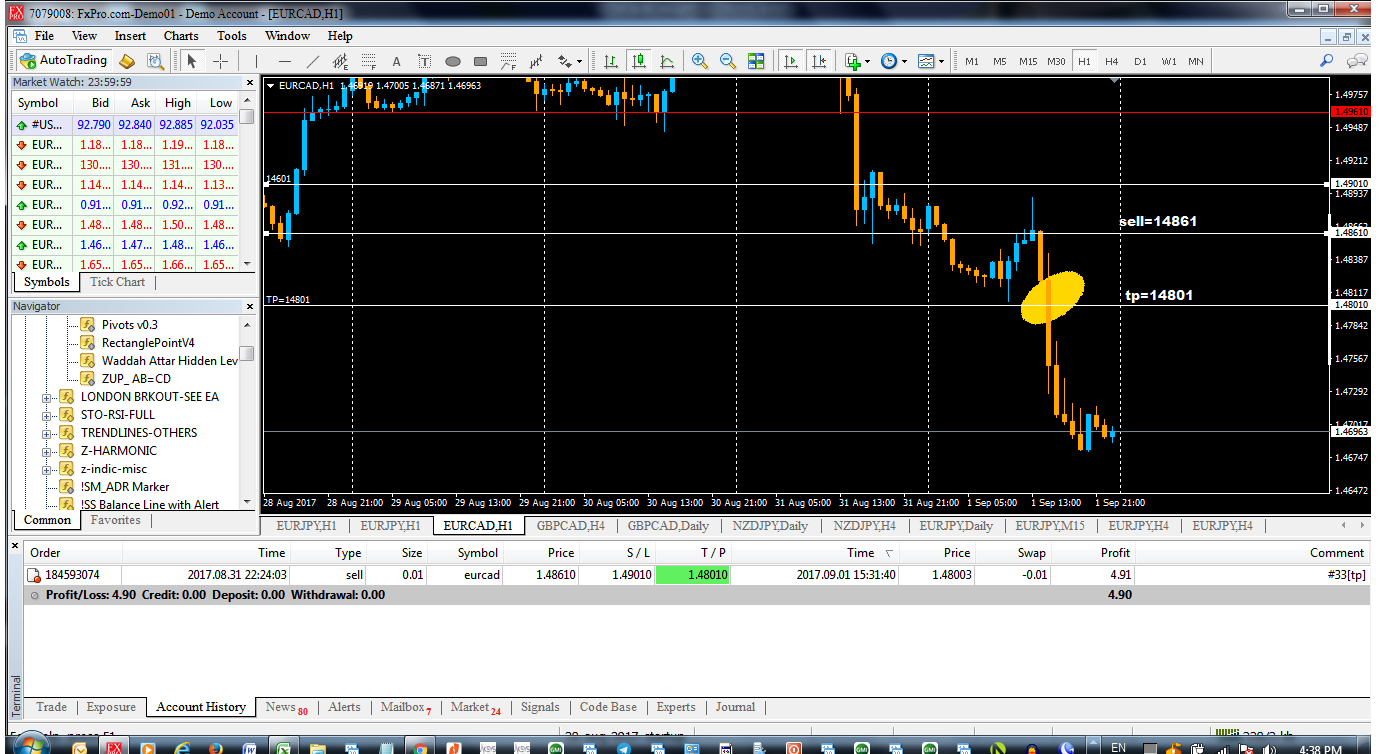
Task: Expand the Z-HARMONIC tree node
Action: pyautogui.click(x=47, y=451)
